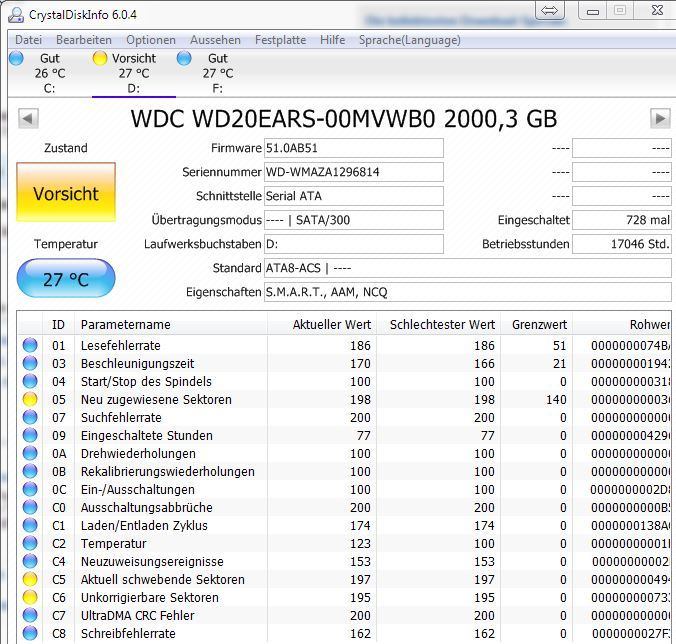
Task: Click blue status icon of Laden/Entladen Zyklus row
Action: (30, 525)
